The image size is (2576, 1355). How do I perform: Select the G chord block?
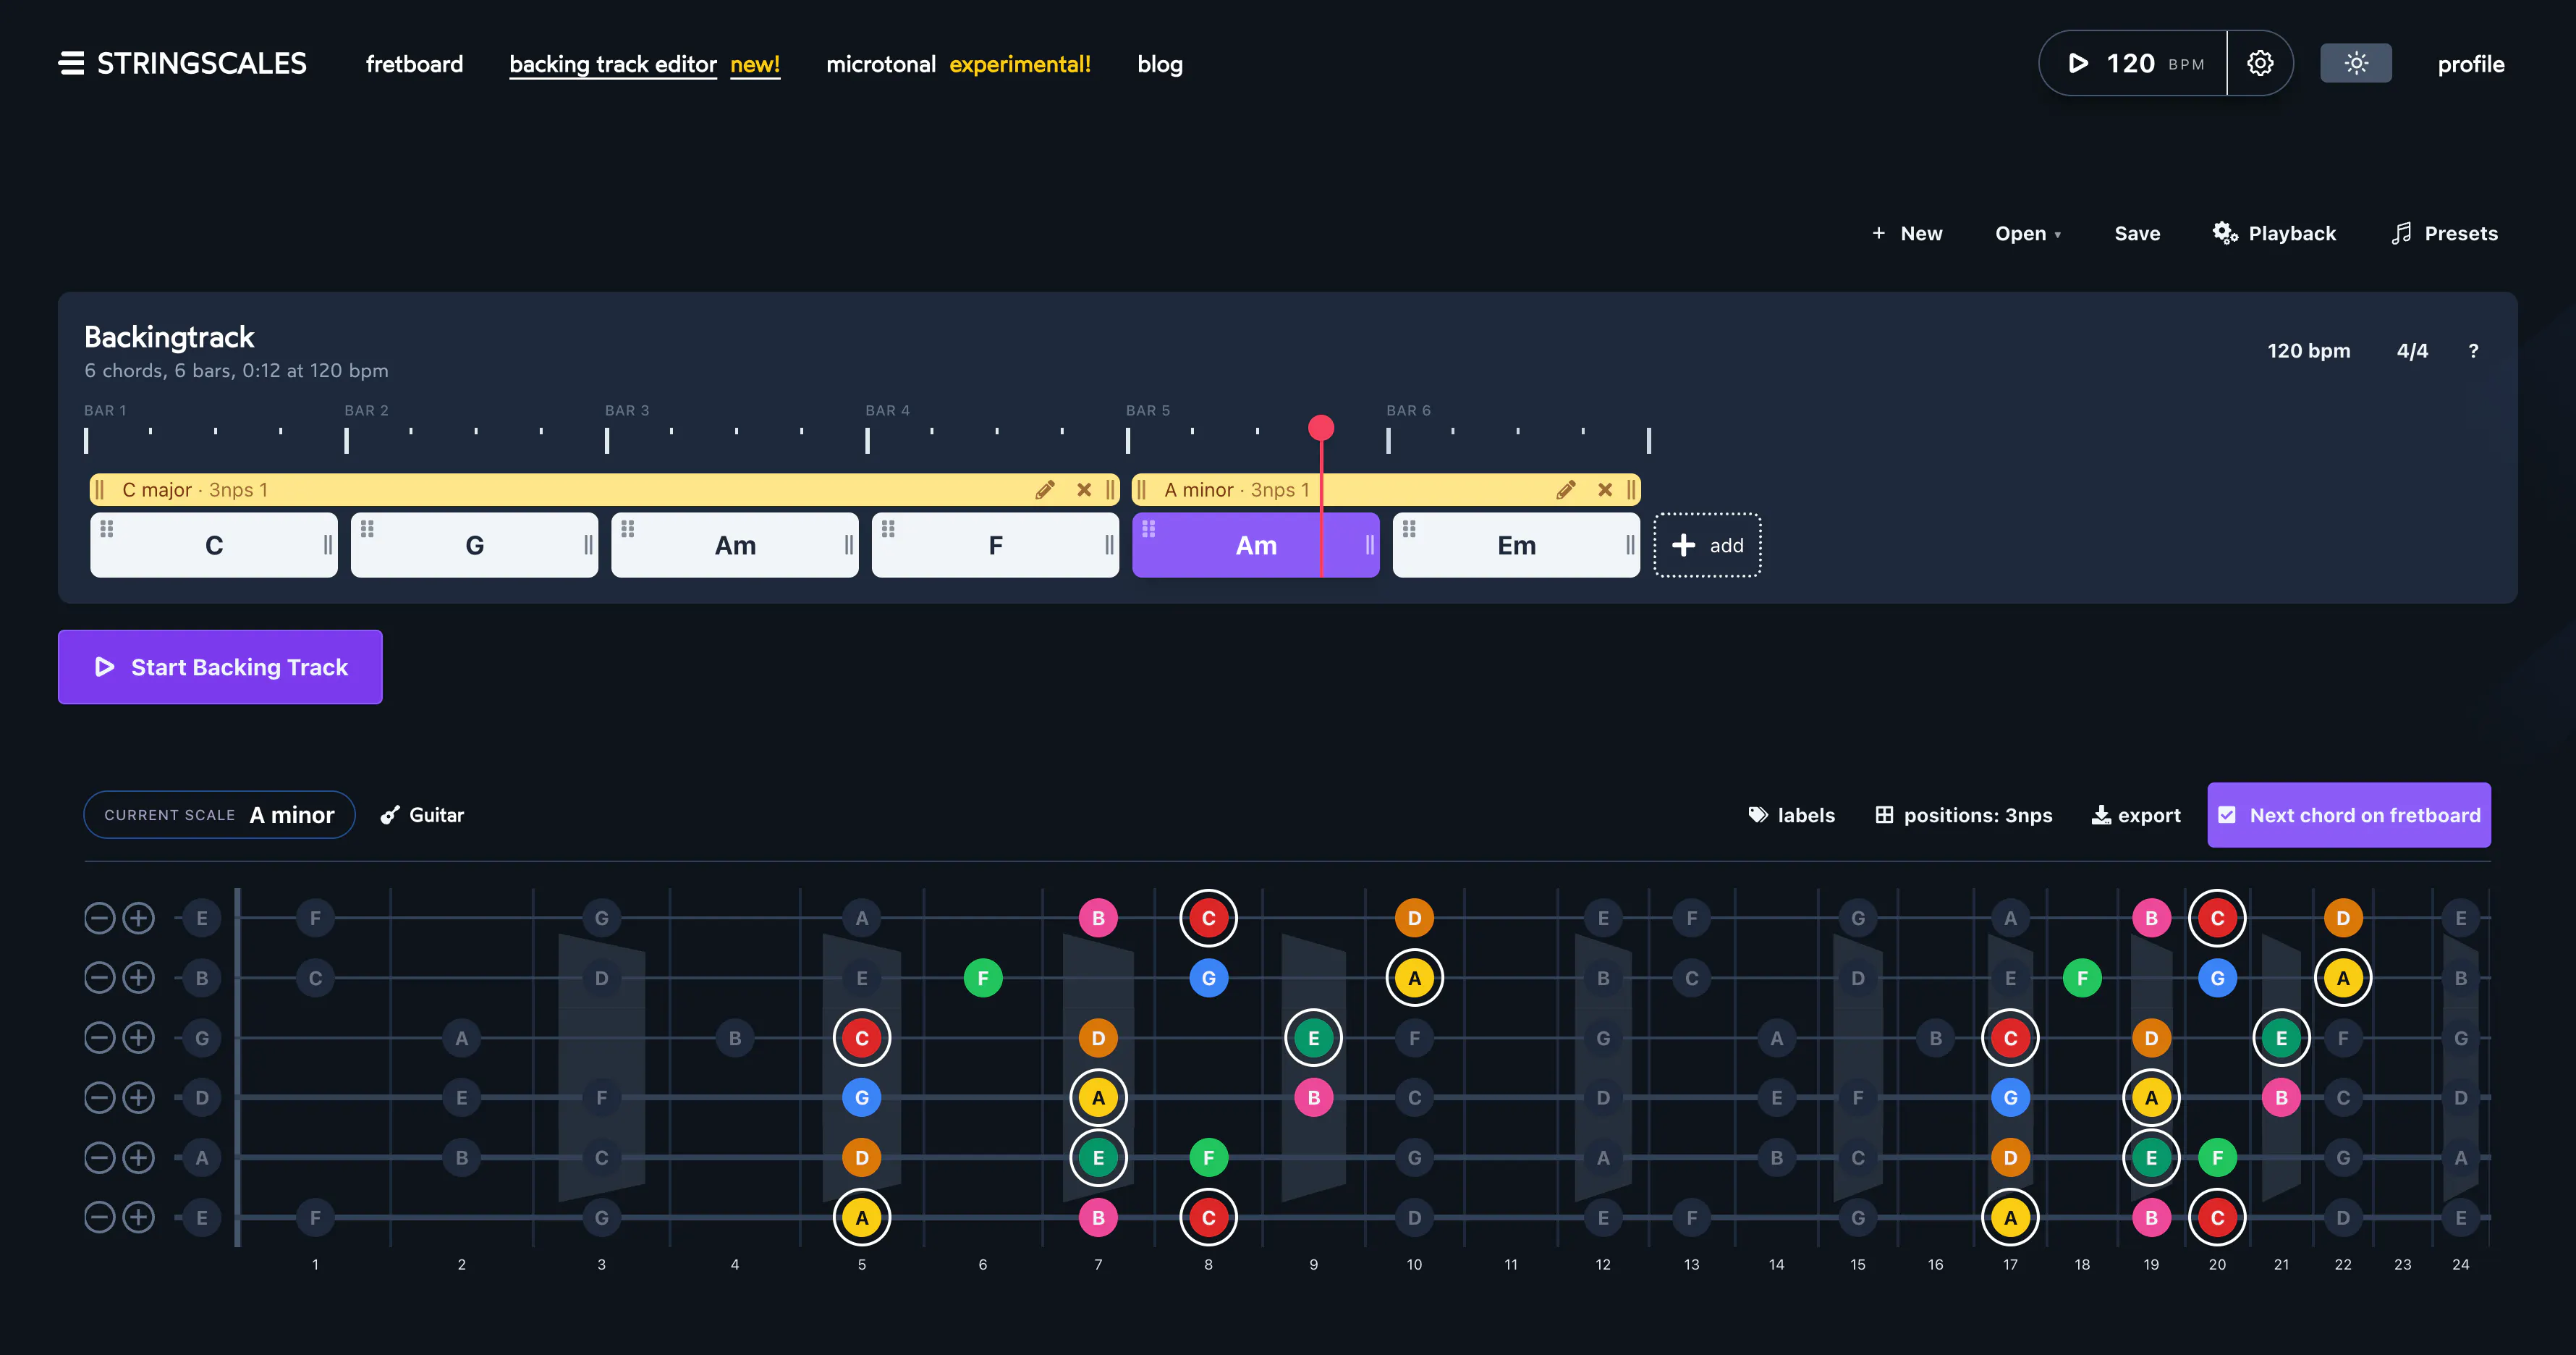474,545
